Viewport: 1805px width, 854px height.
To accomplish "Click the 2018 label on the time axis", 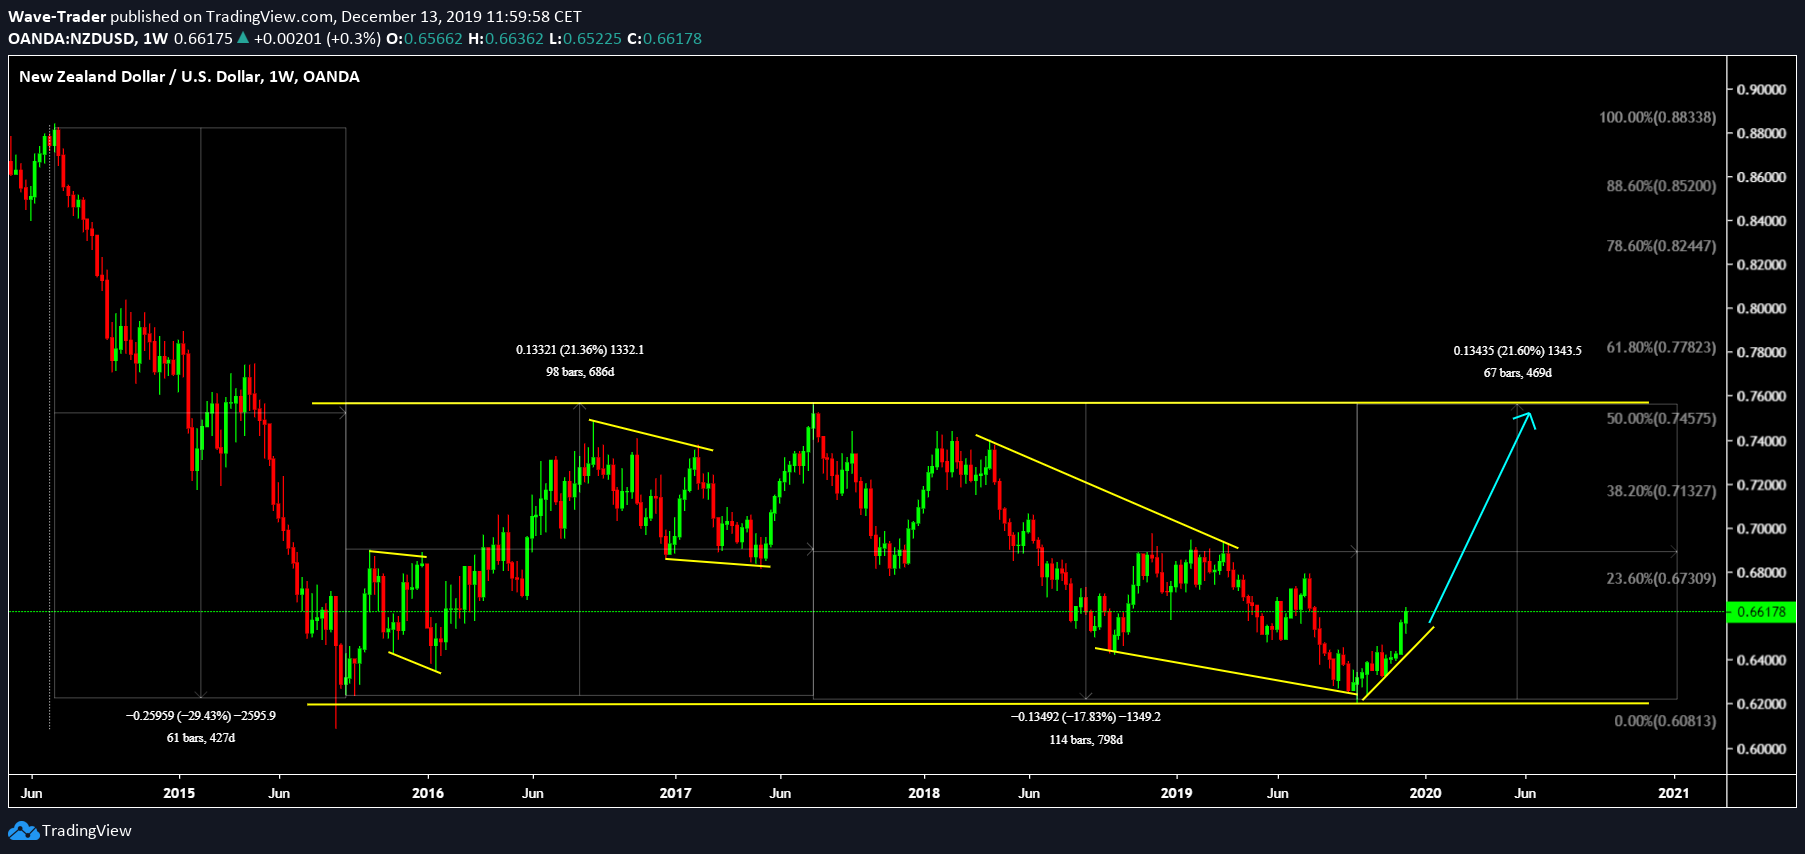I will pos(924,793).
